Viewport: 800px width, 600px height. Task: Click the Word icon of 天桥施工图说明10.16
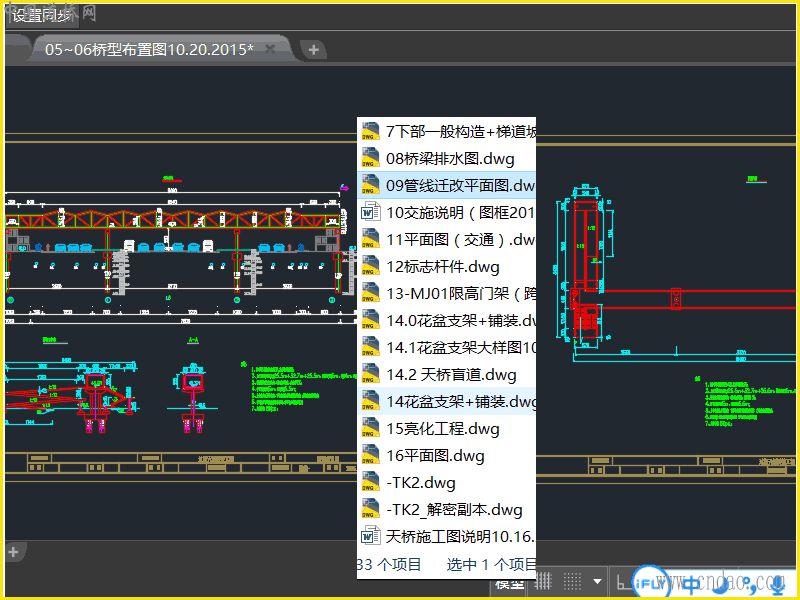click(x=370, y=537)
